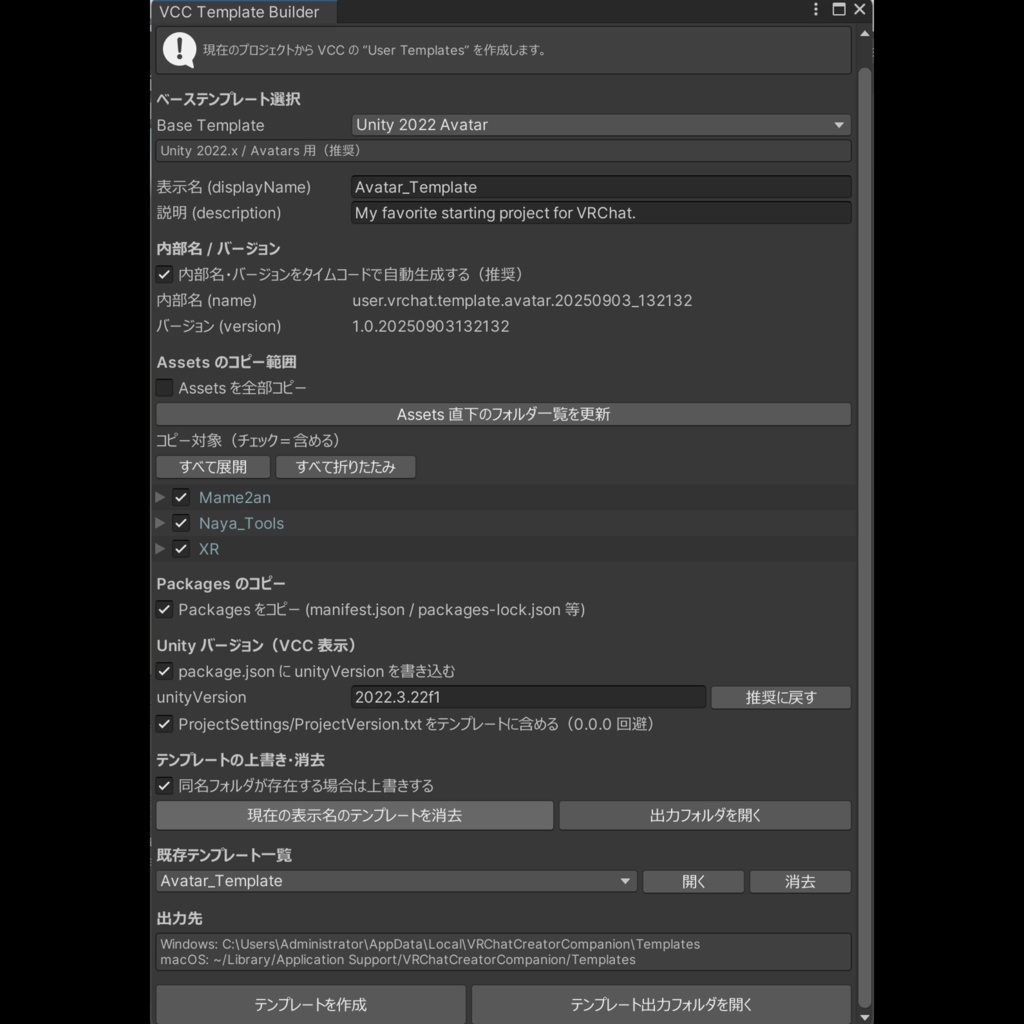The height and width of the screenshot is (1024, 1024).
Task: Disable overwrite same-name folder option
Action: (x=164, y=785)
